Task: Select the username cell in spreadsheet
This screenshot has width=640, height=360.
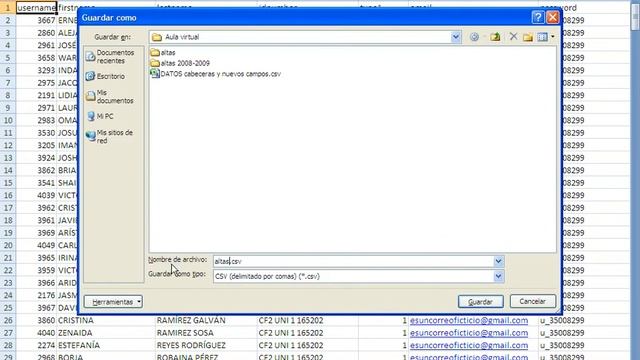Action: point(36,8)
